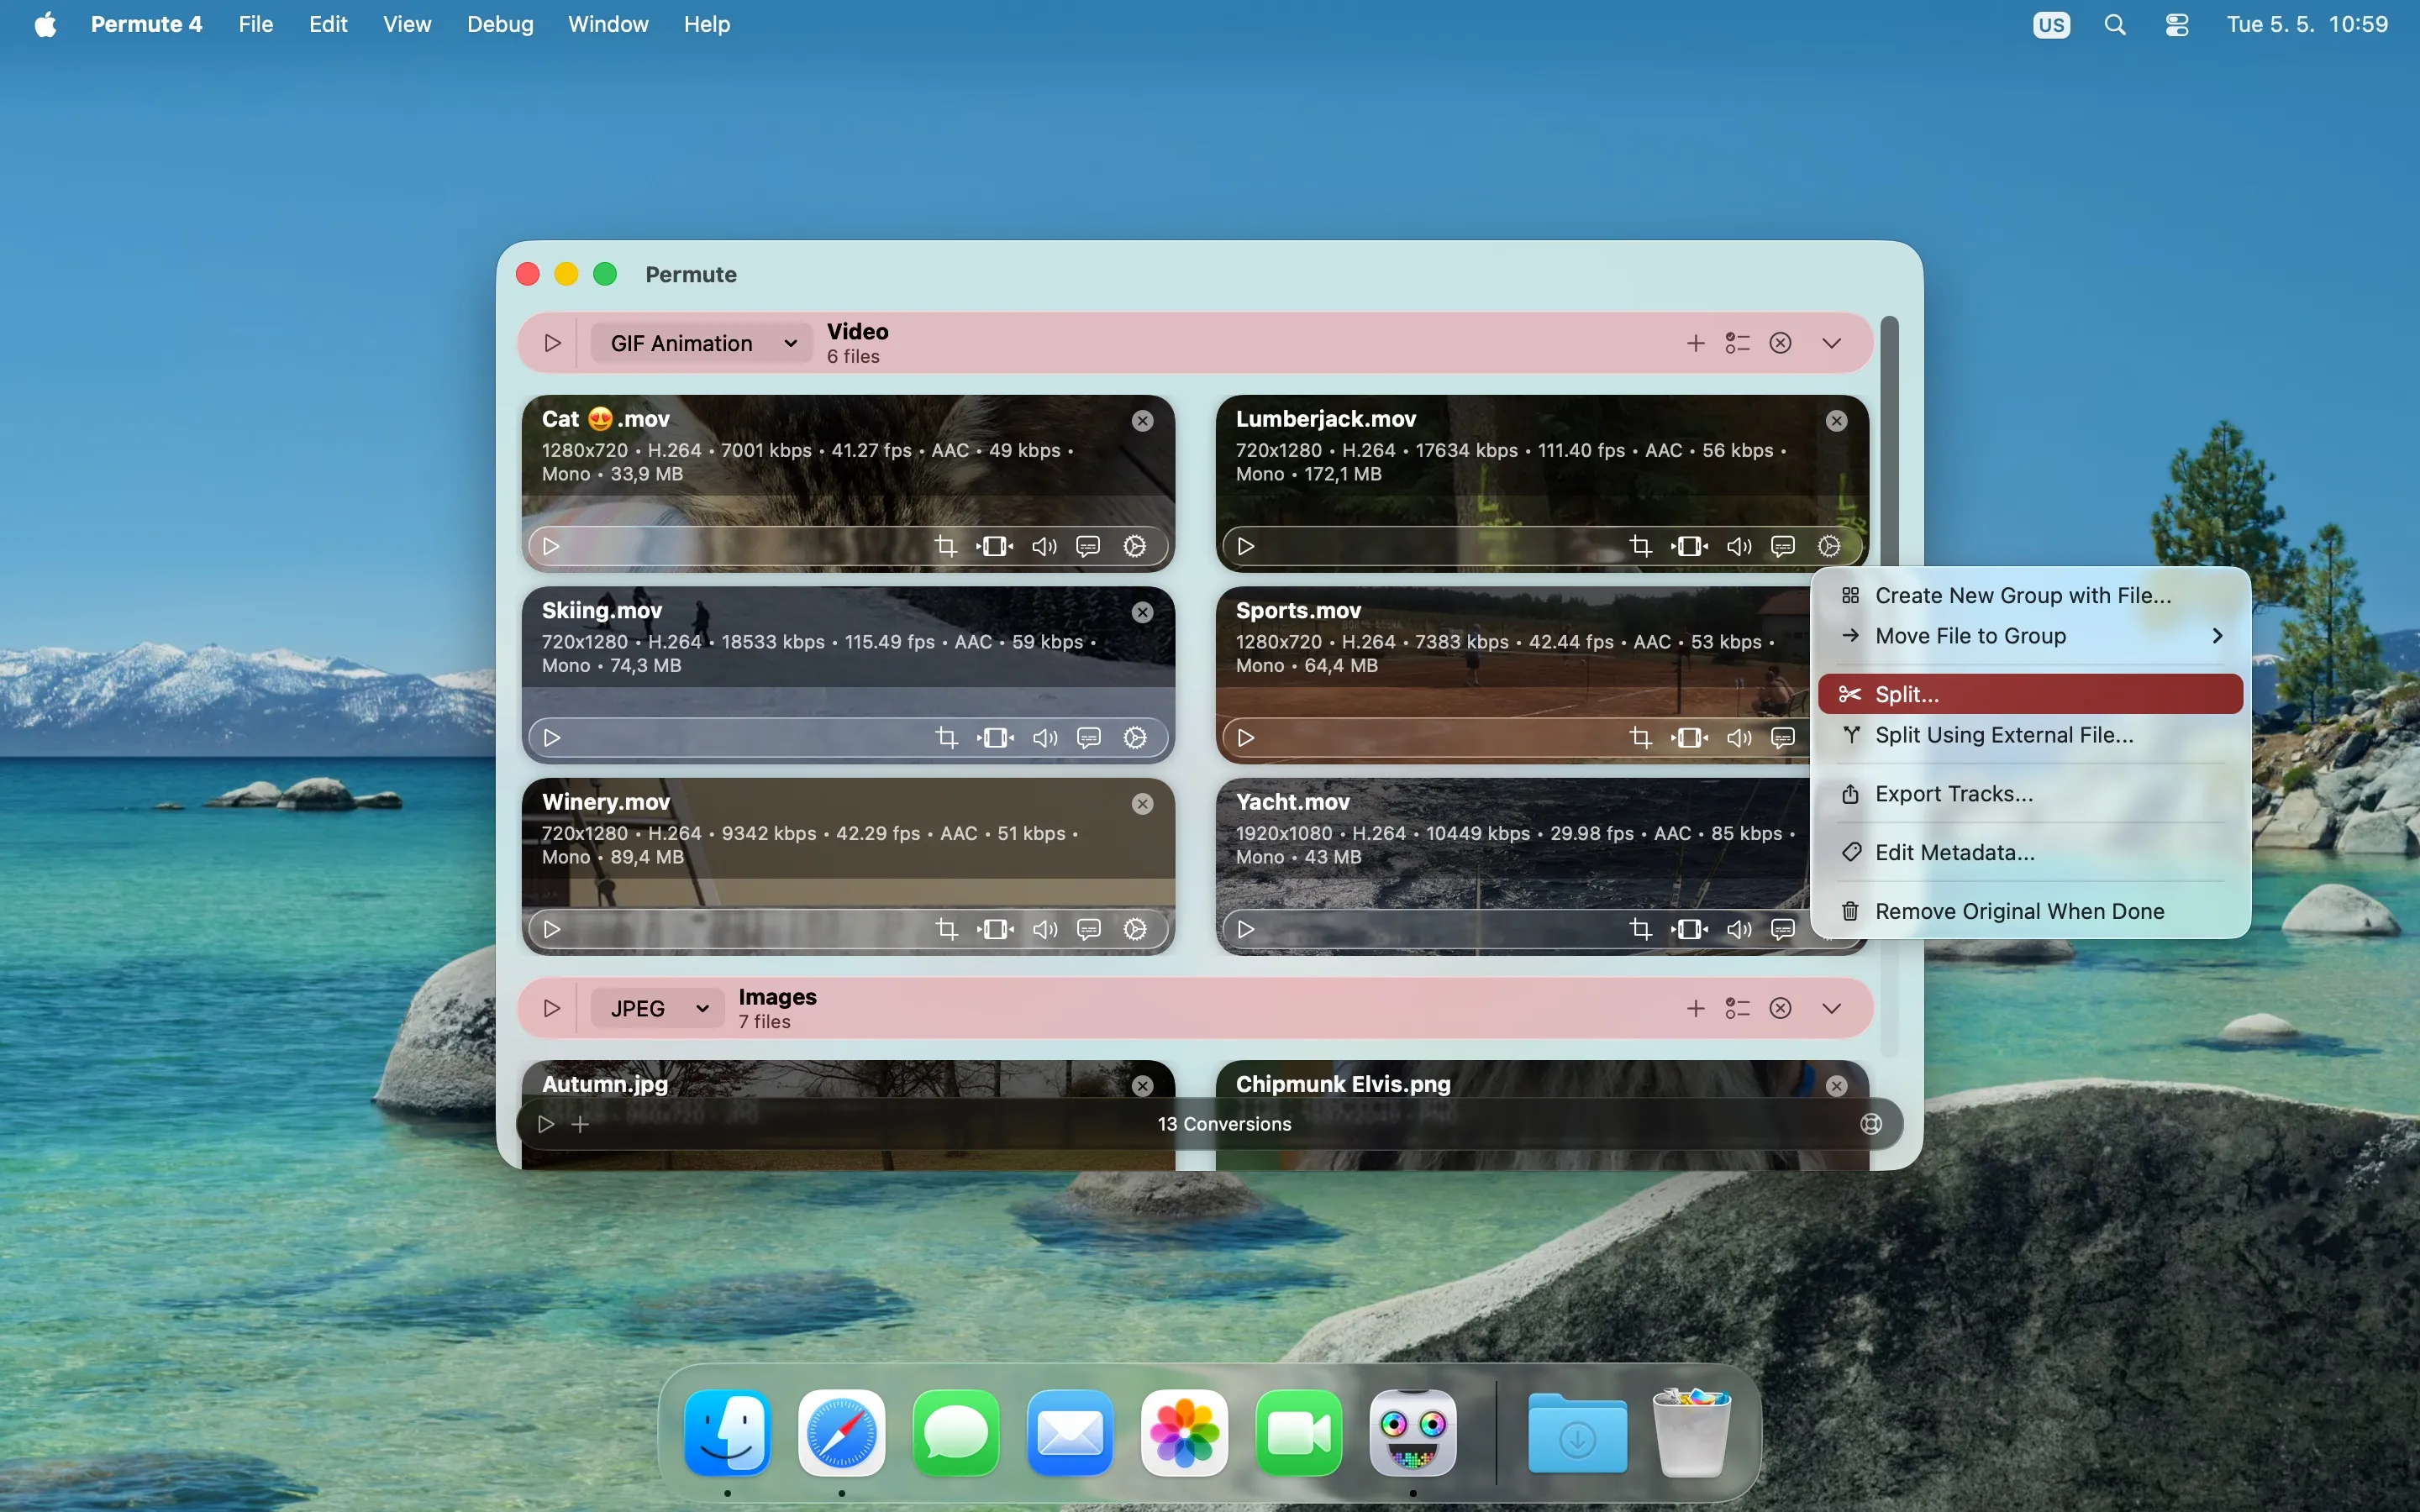The image size is (2420, 1512).
Task: Select Edit Metadata... menu entry
Action: (2031, 853)
